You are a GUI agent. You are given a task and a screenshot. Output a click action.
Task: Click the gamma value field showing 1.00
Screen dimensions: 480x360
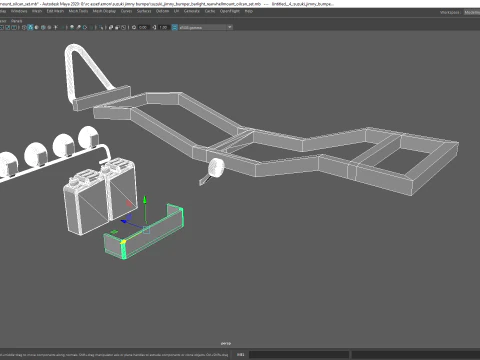(x=163, y=27)
